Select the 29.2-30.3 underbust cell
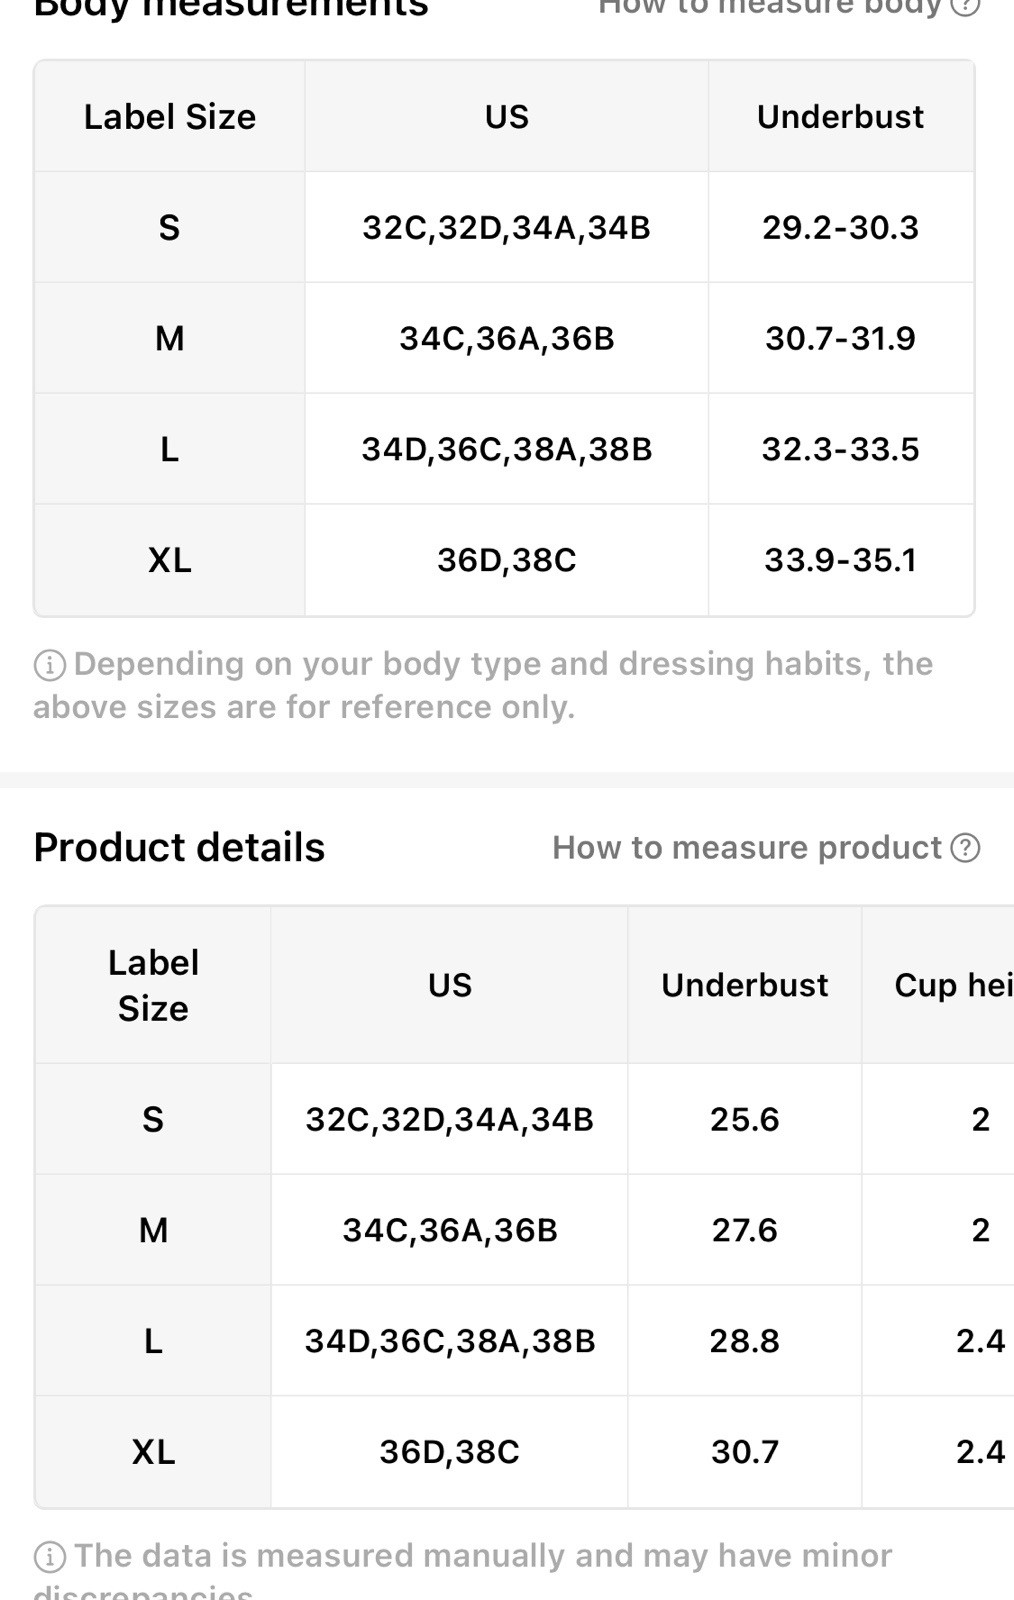This screenshot has height=1600, width=1014. point(840,228)
